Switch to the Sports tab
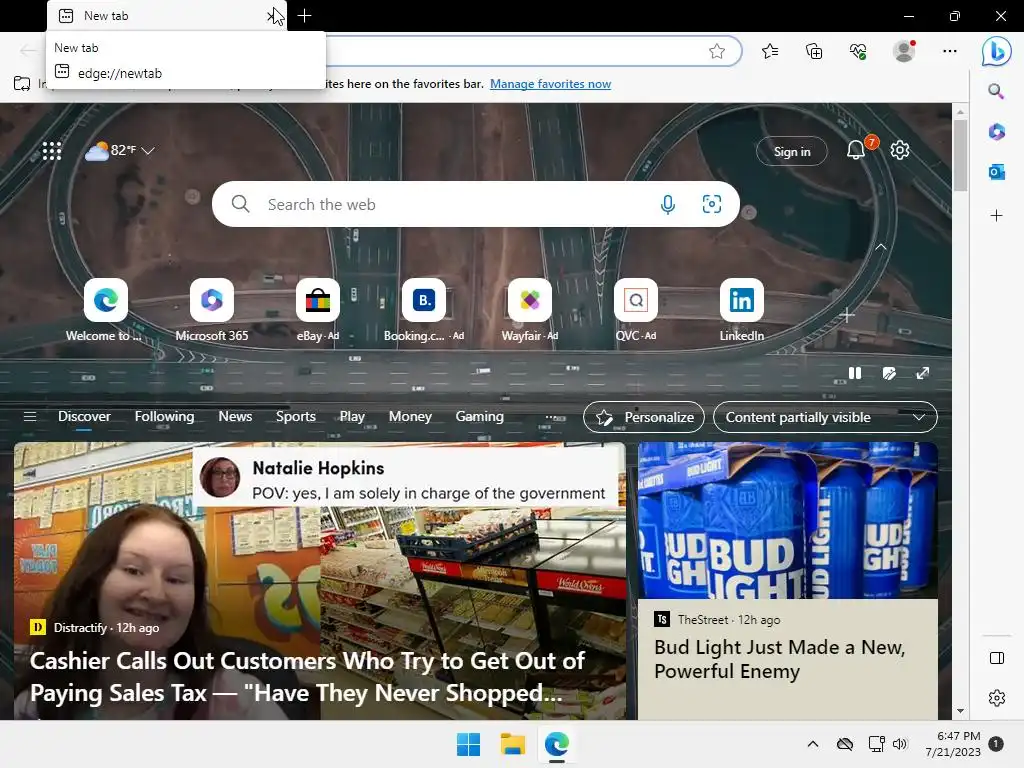Viewport: 1024px width, 768px height. pyautogui.click(x=296, y=417)
